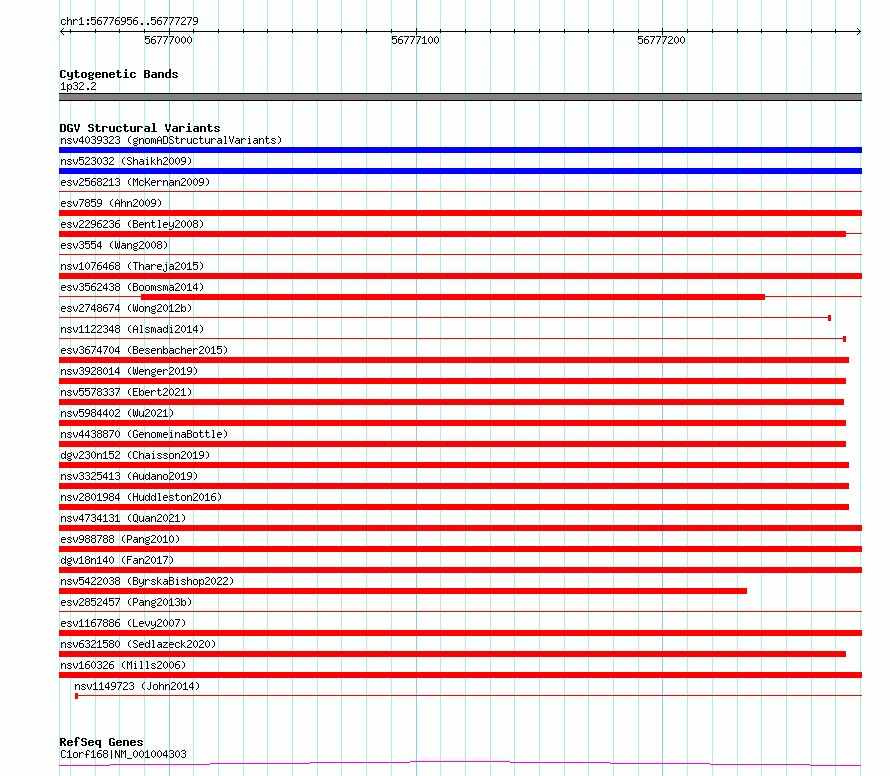Open variant nsv5984402 (Wu2021)
Viewport: 890px width, 776px height.
coord(117,413)
